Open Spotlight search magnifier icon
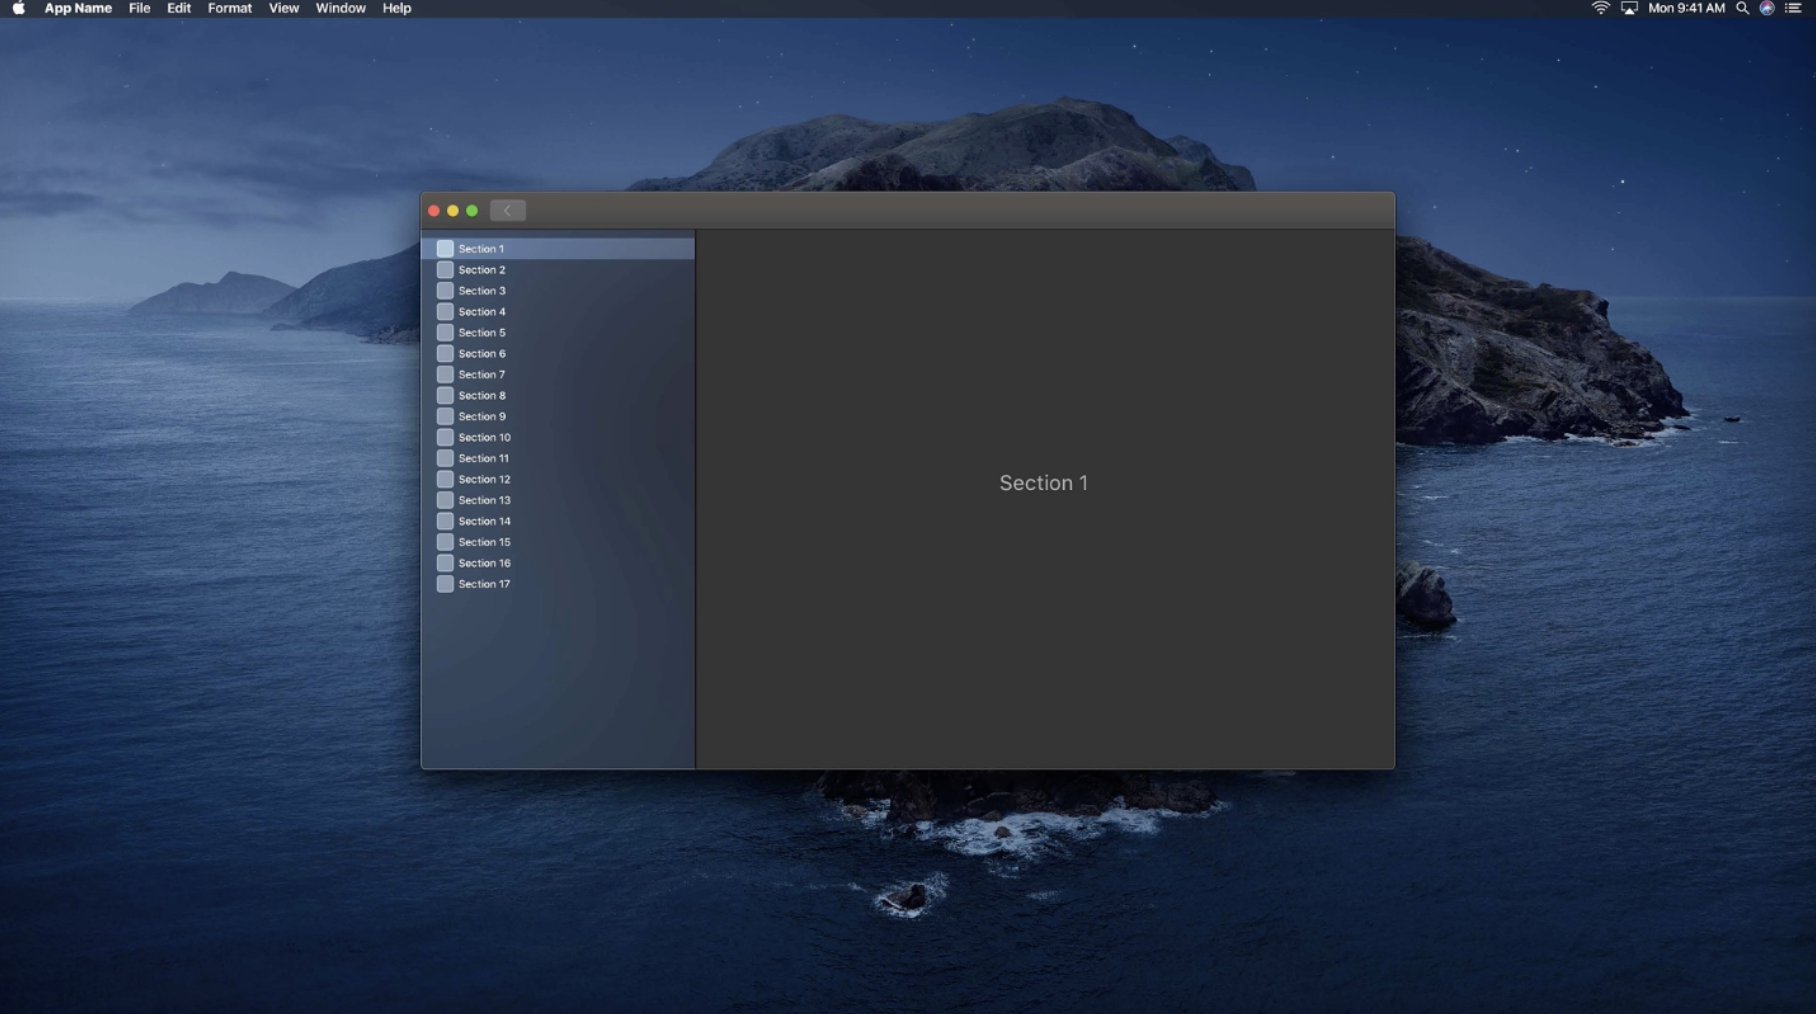 [1742, 8]
